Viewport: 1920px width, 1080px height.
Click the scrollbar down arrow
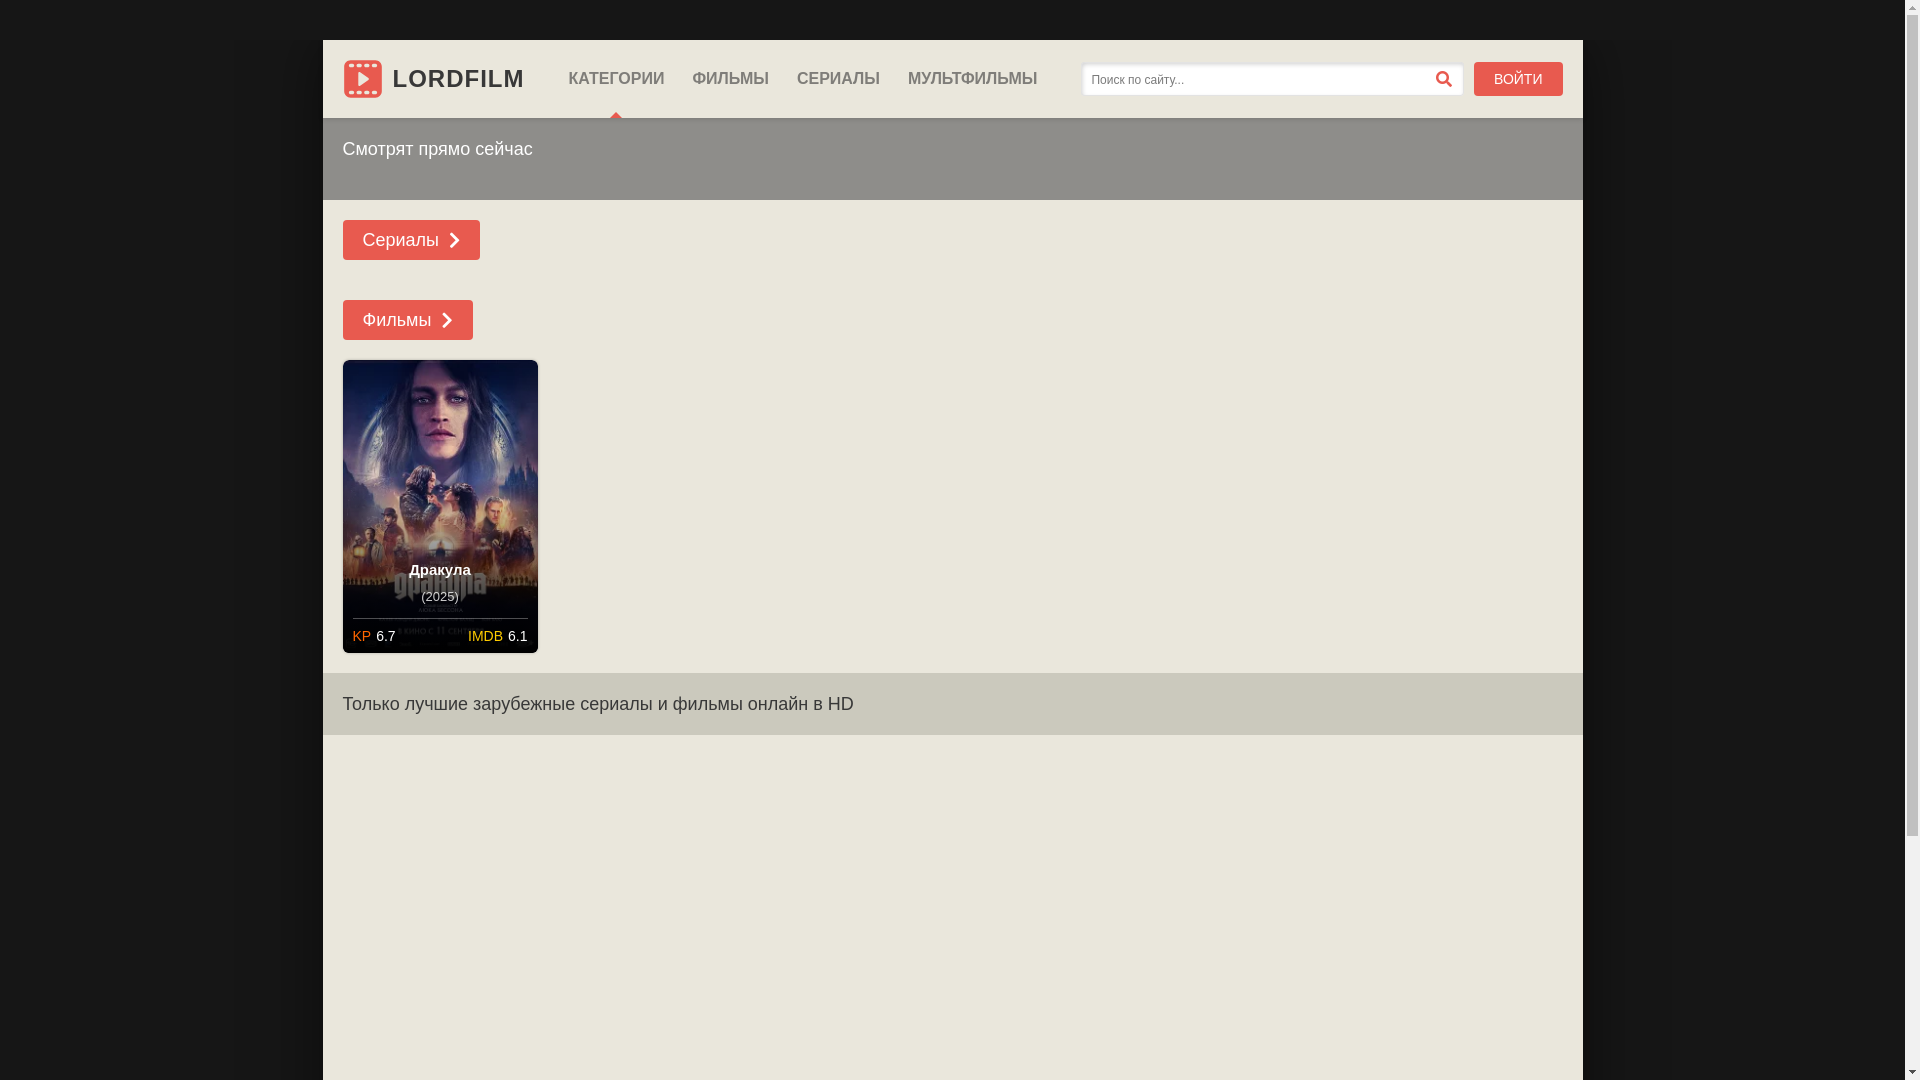(1912, 1072)
